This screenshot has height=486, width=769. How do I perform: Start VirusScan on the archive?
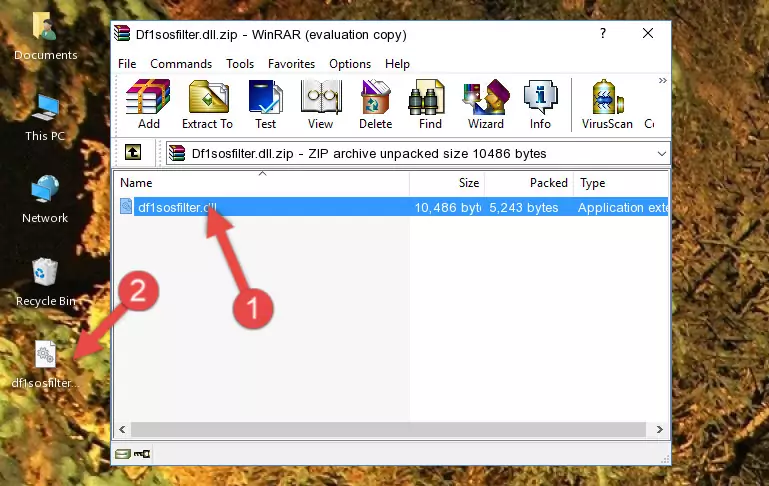tap(607, 104)
